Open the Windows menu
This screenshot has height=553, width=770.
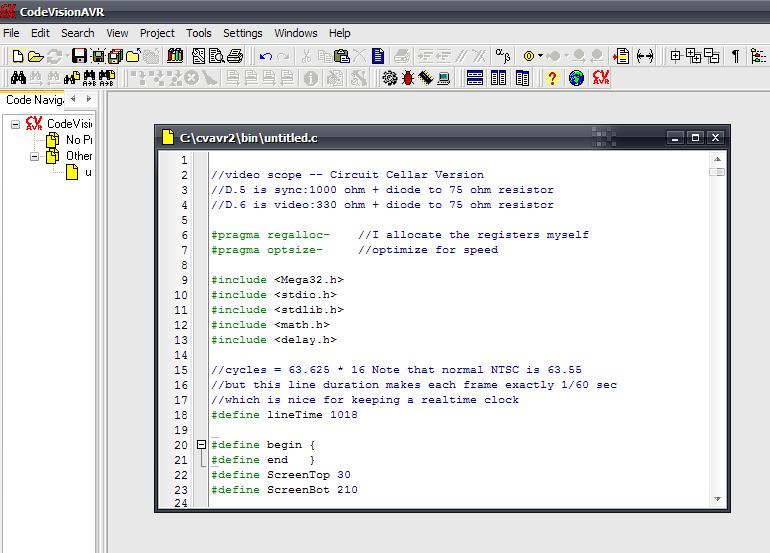point(296,33)
